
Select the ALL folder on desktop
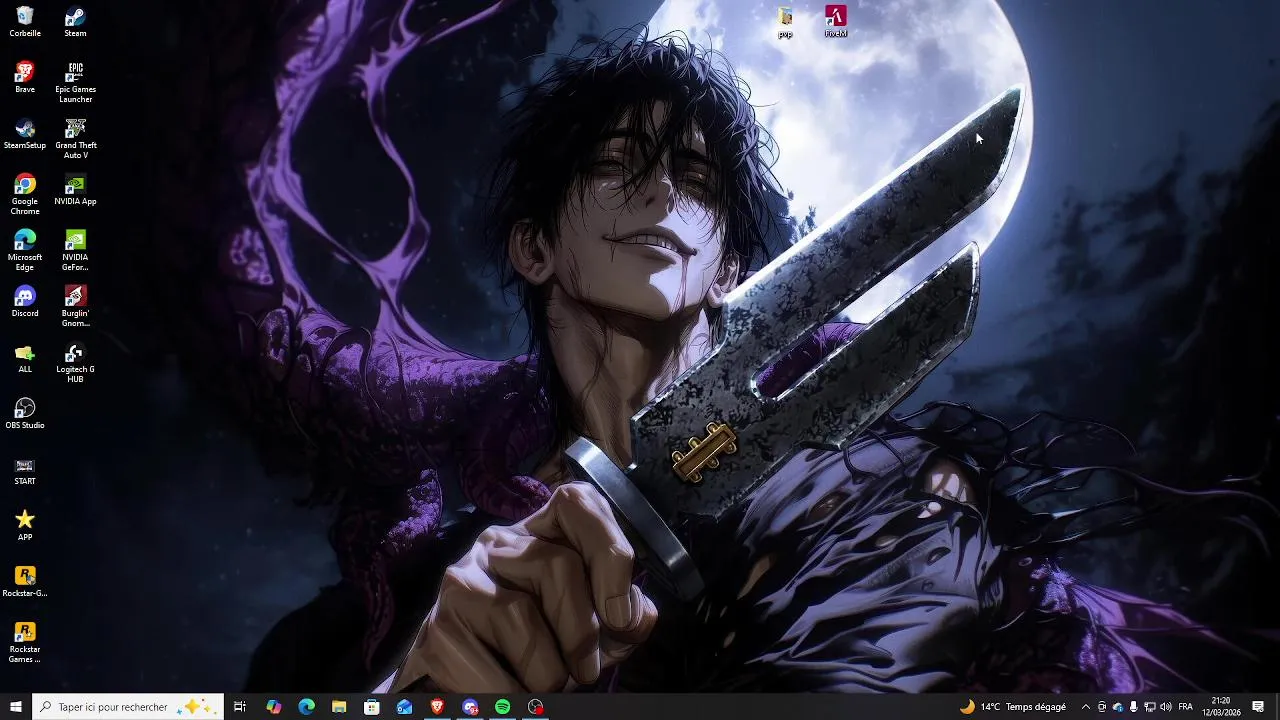click(25, 358)
